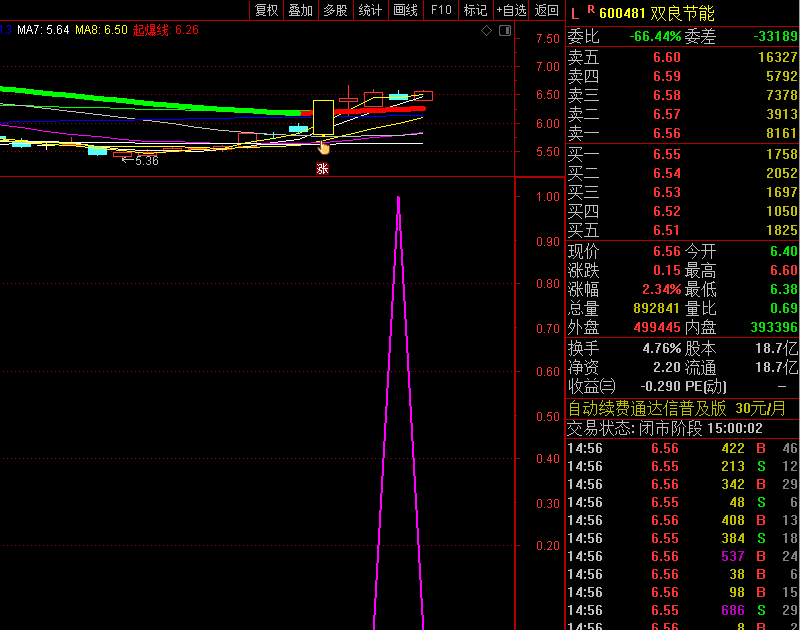Click the red 涨 marker under the candlestick
Viewport: 800px width, 630px height.
point(322,169)
